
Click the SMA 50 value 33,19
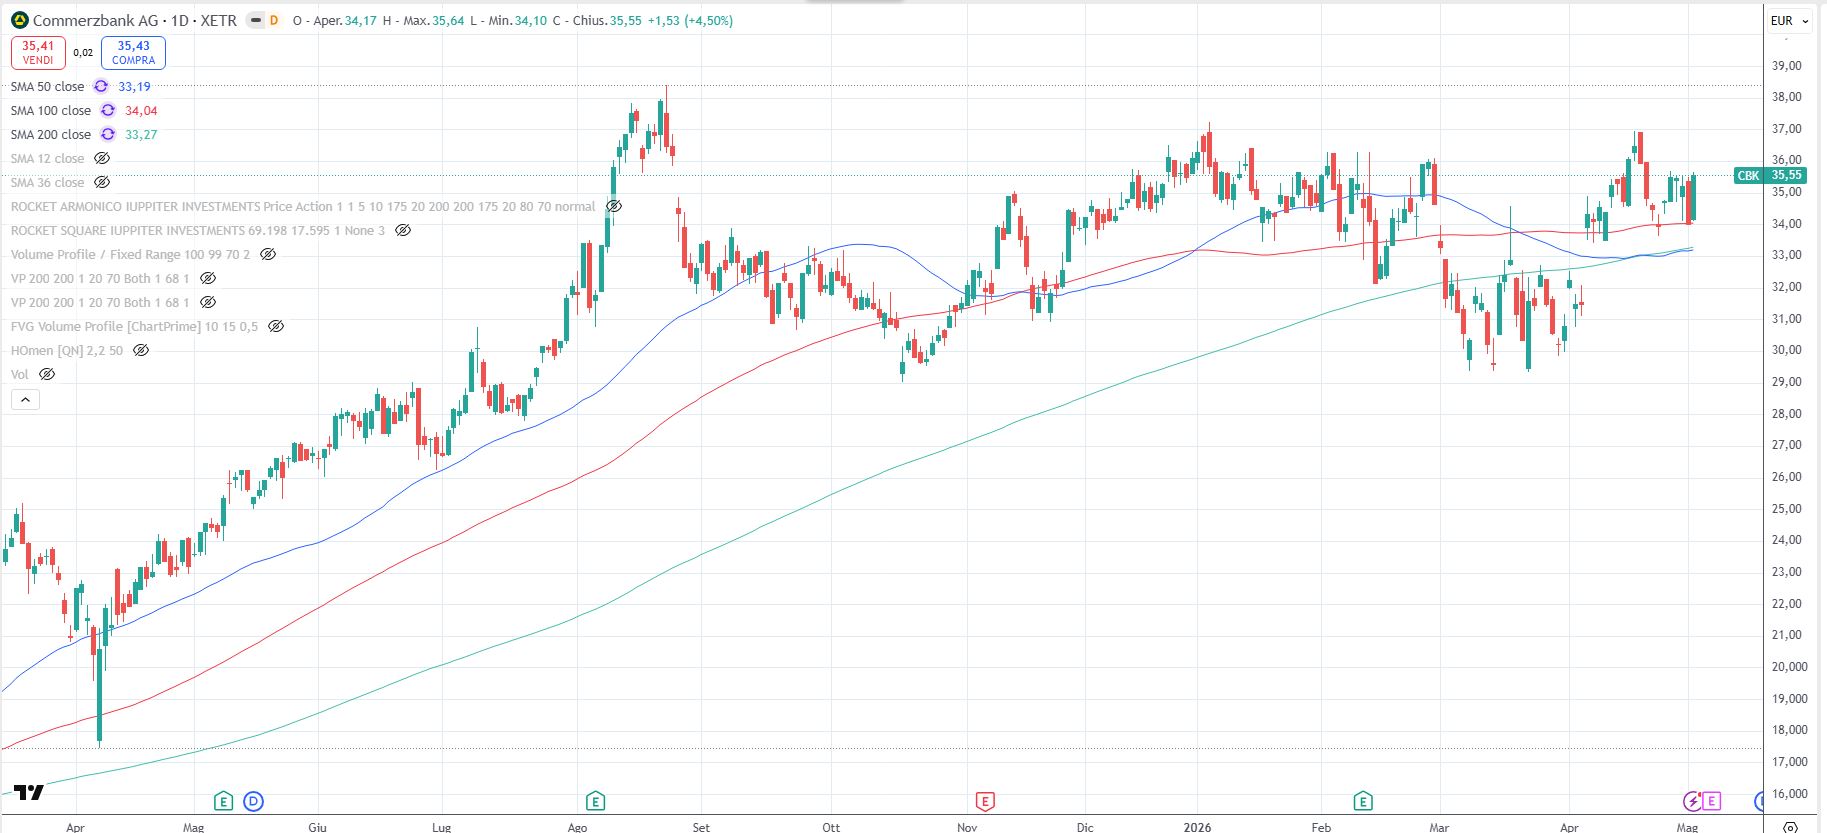pyautogui.click(x=134, y=87)
